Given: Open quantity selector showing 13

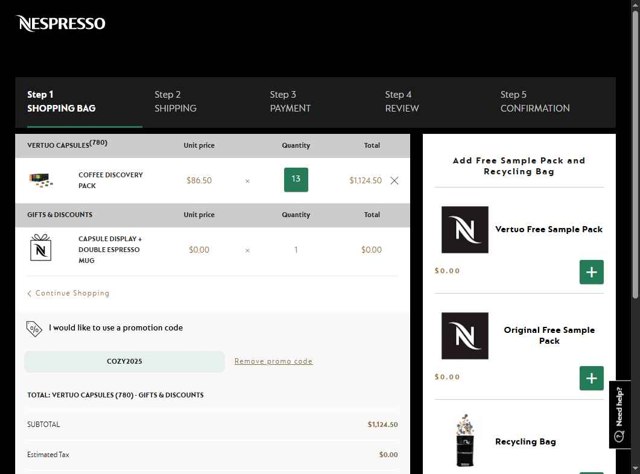Looking at the screenshot, I should coord(296,179).
